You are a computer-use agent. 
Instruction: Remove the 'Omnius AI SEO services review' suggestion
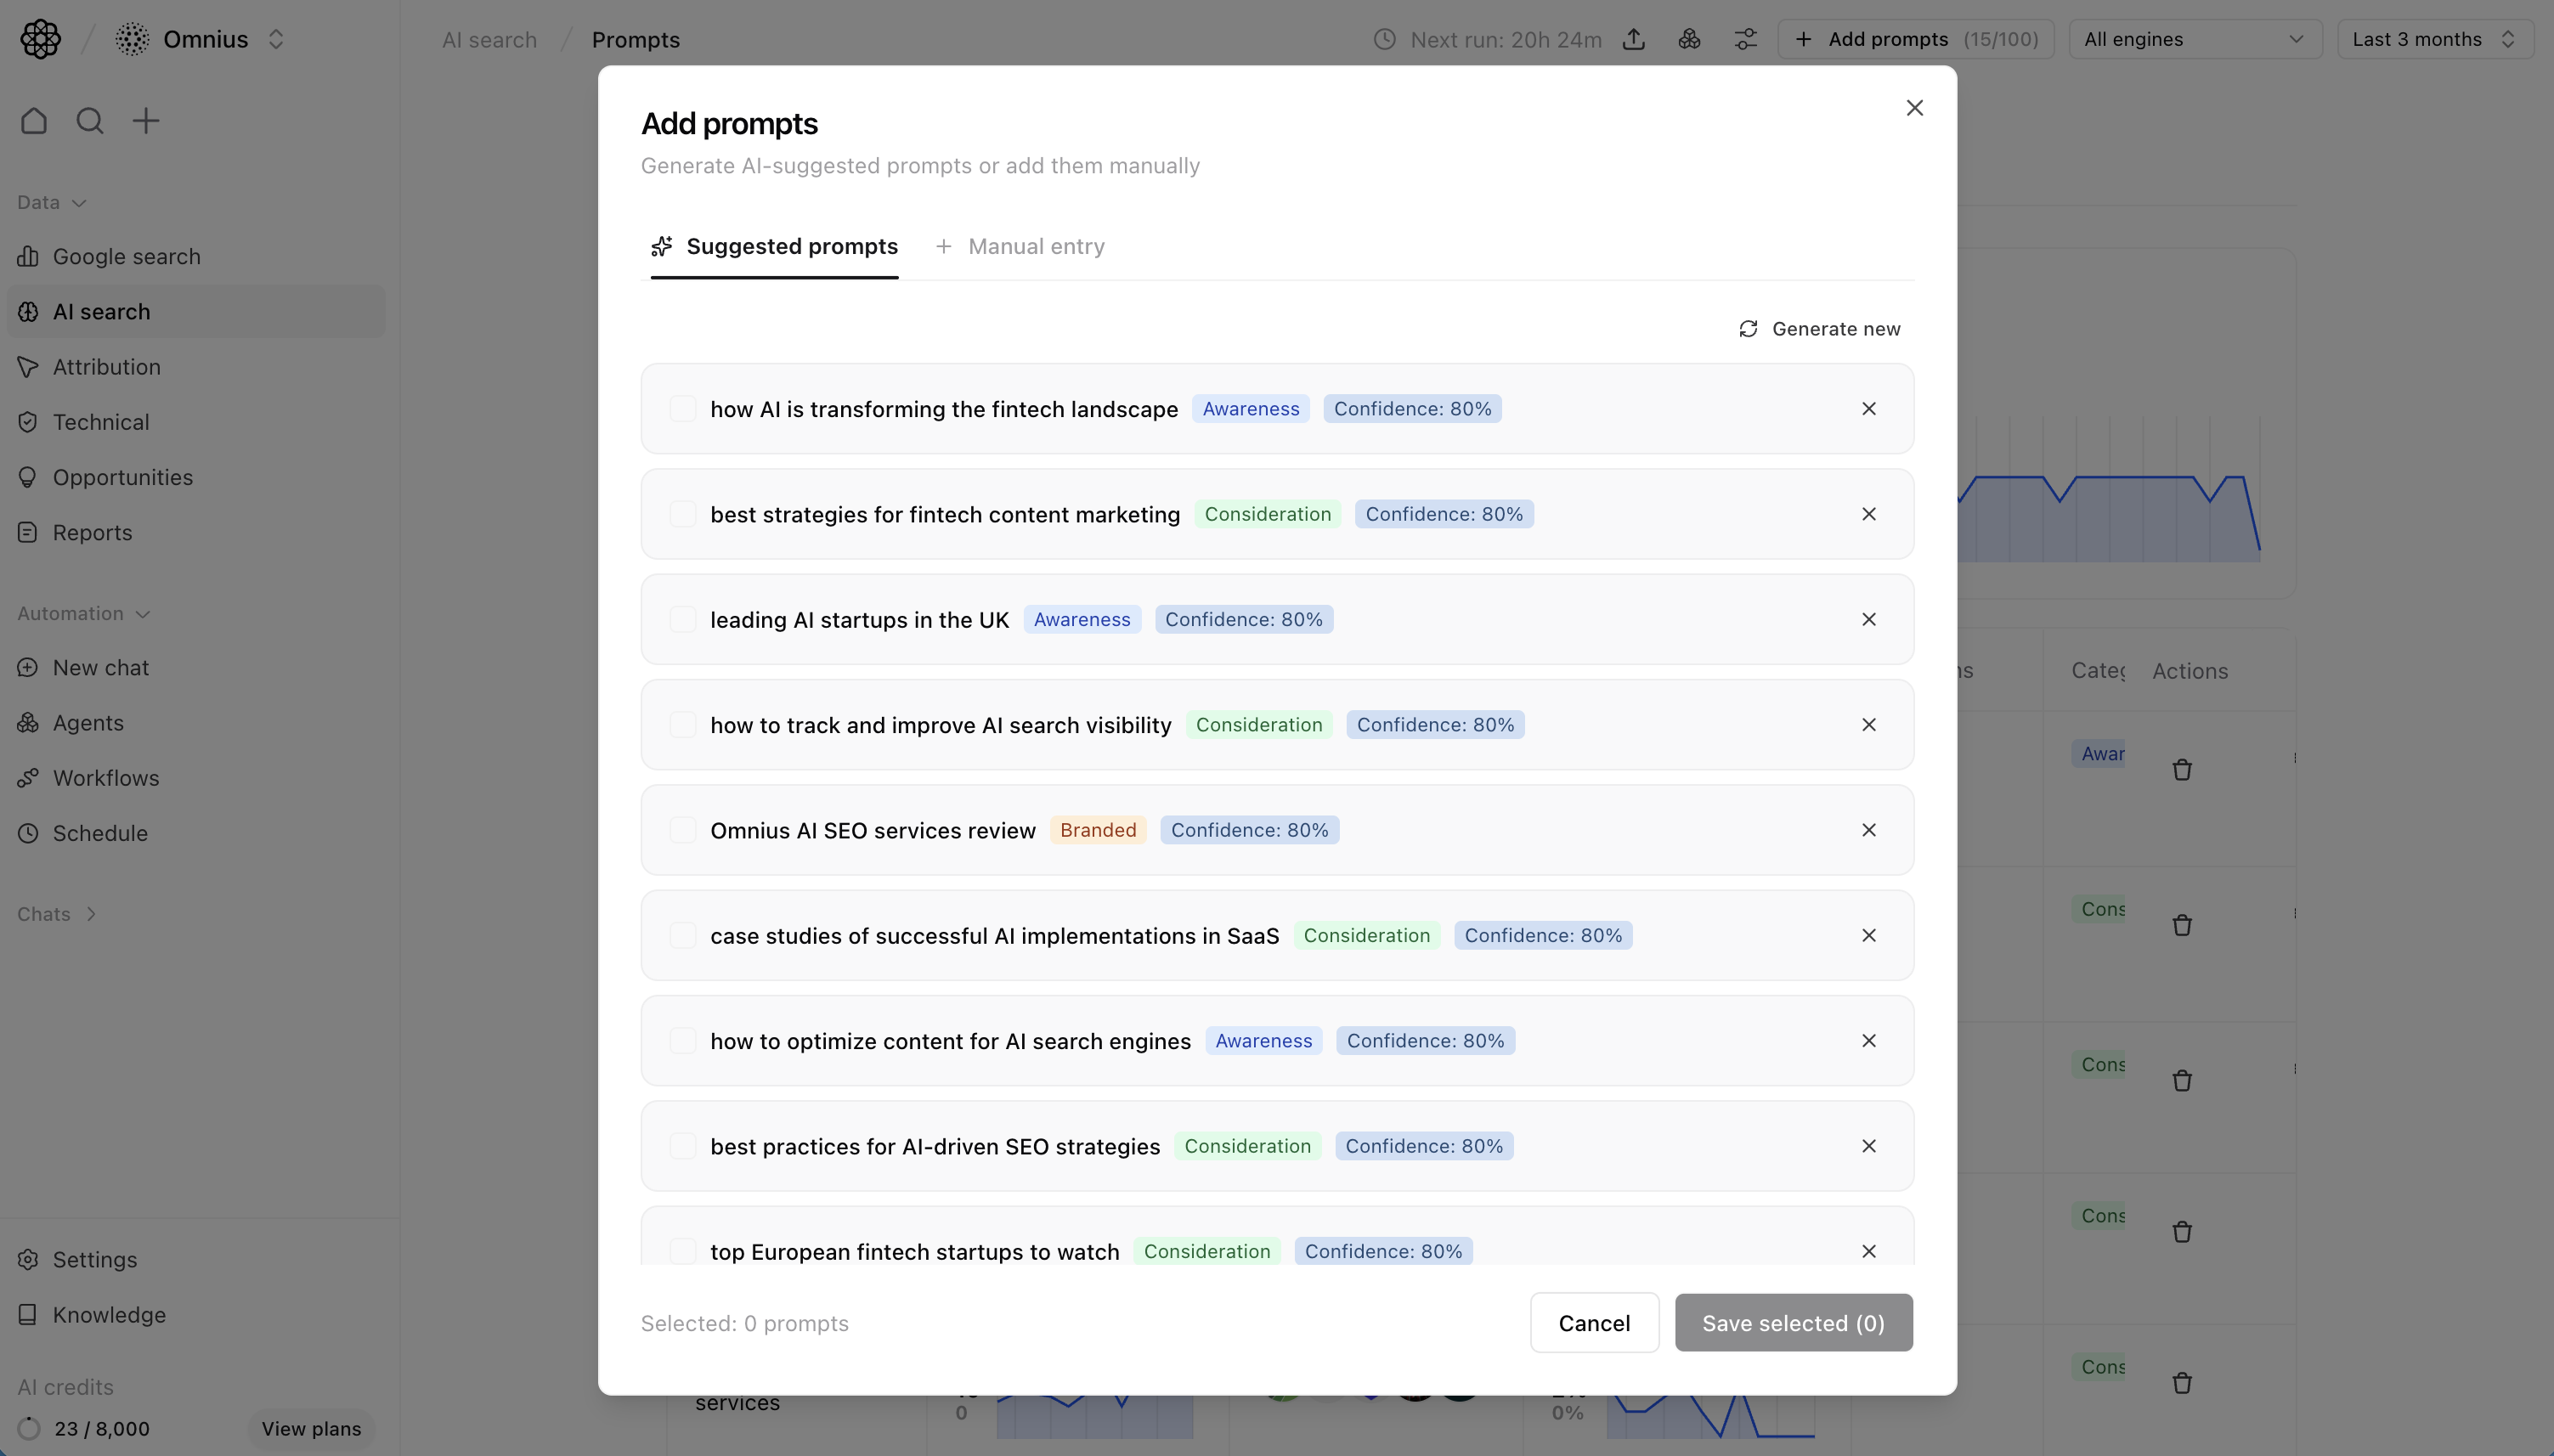[1868, 830]
